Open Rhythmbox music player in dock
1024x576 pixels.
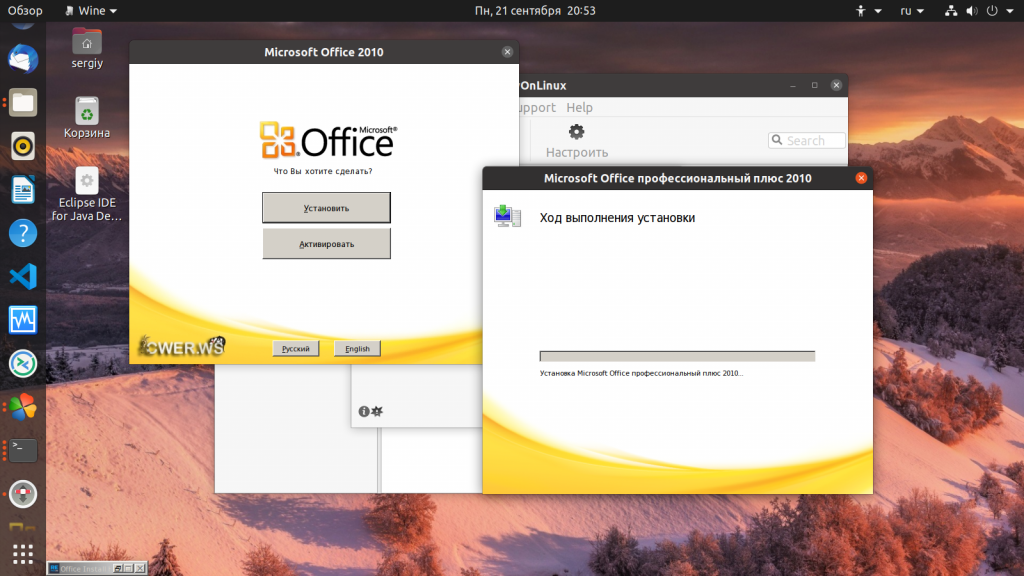(23, 146)
